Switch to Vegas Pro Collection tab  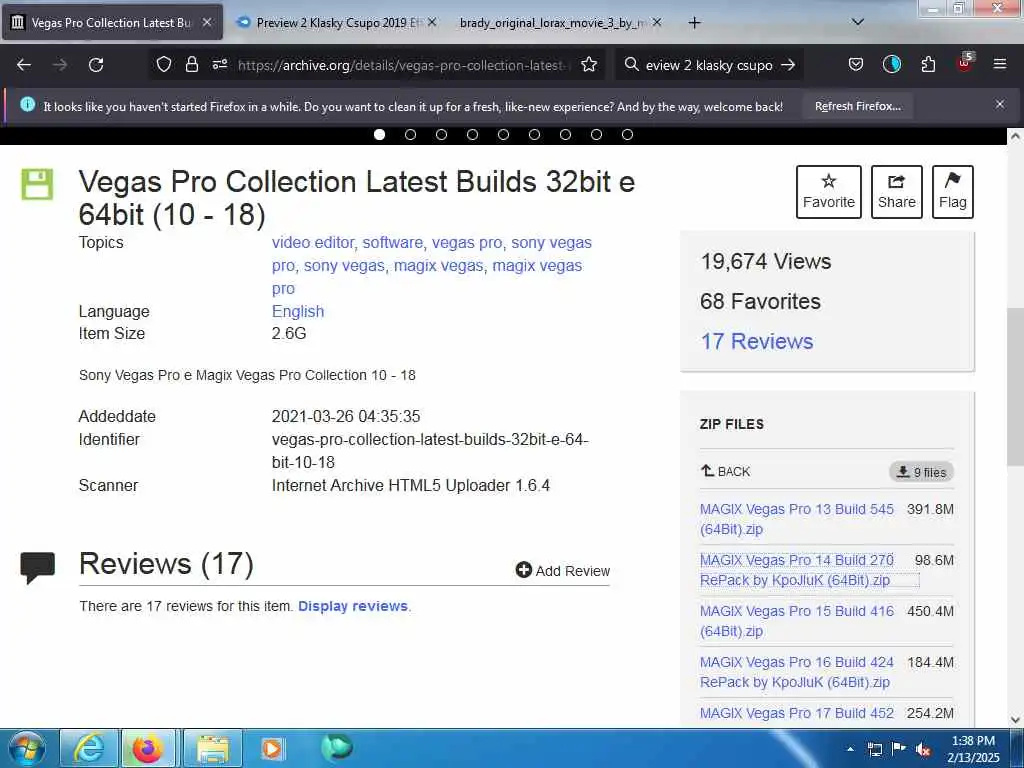click(x=111, y=23)
